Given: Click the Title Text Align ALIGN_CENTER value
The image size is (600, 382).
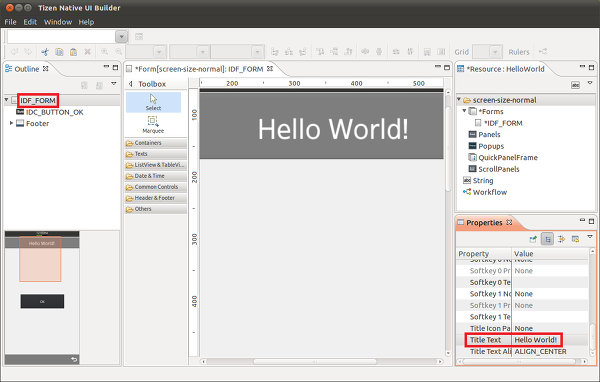Looking at the screenshot, I should tap(540, 351).
